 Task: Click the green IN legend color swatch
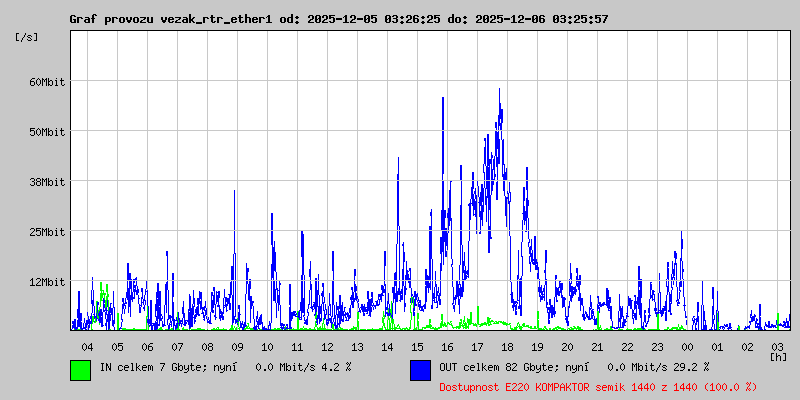coord(80,369)
